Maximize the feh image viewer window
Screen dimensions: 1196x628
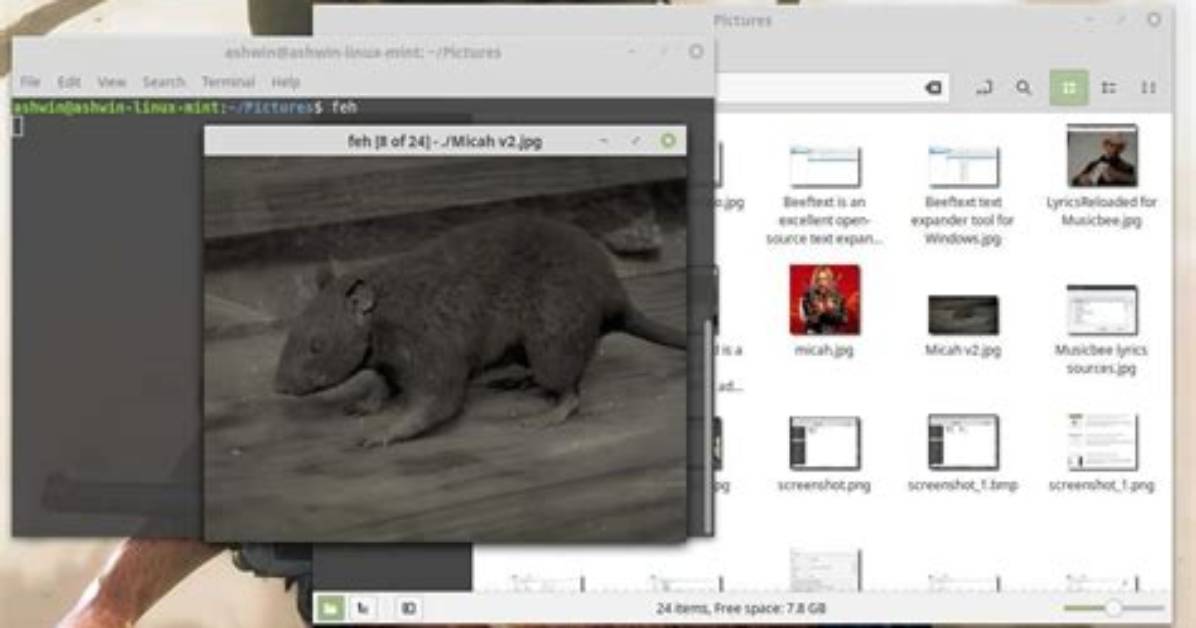point(635,140)
